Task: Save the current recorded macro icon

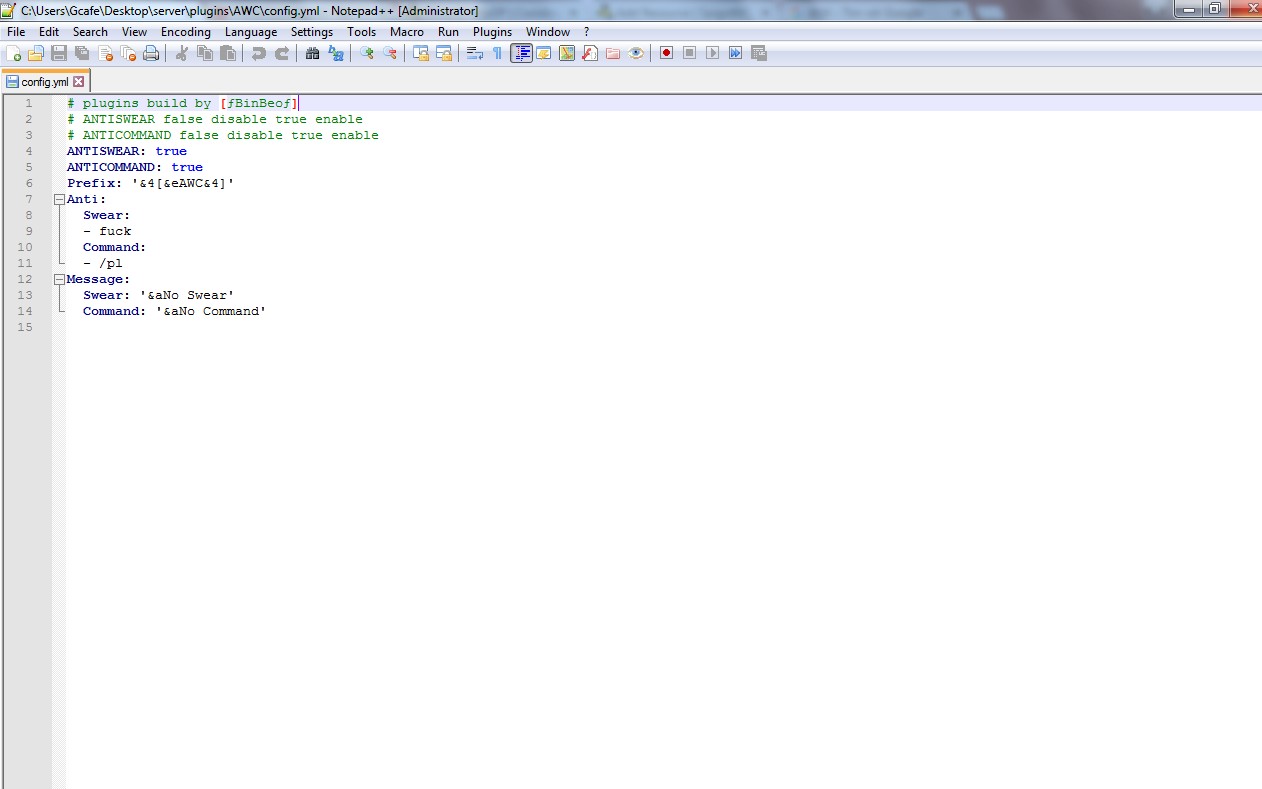Action: coord(759,53)
